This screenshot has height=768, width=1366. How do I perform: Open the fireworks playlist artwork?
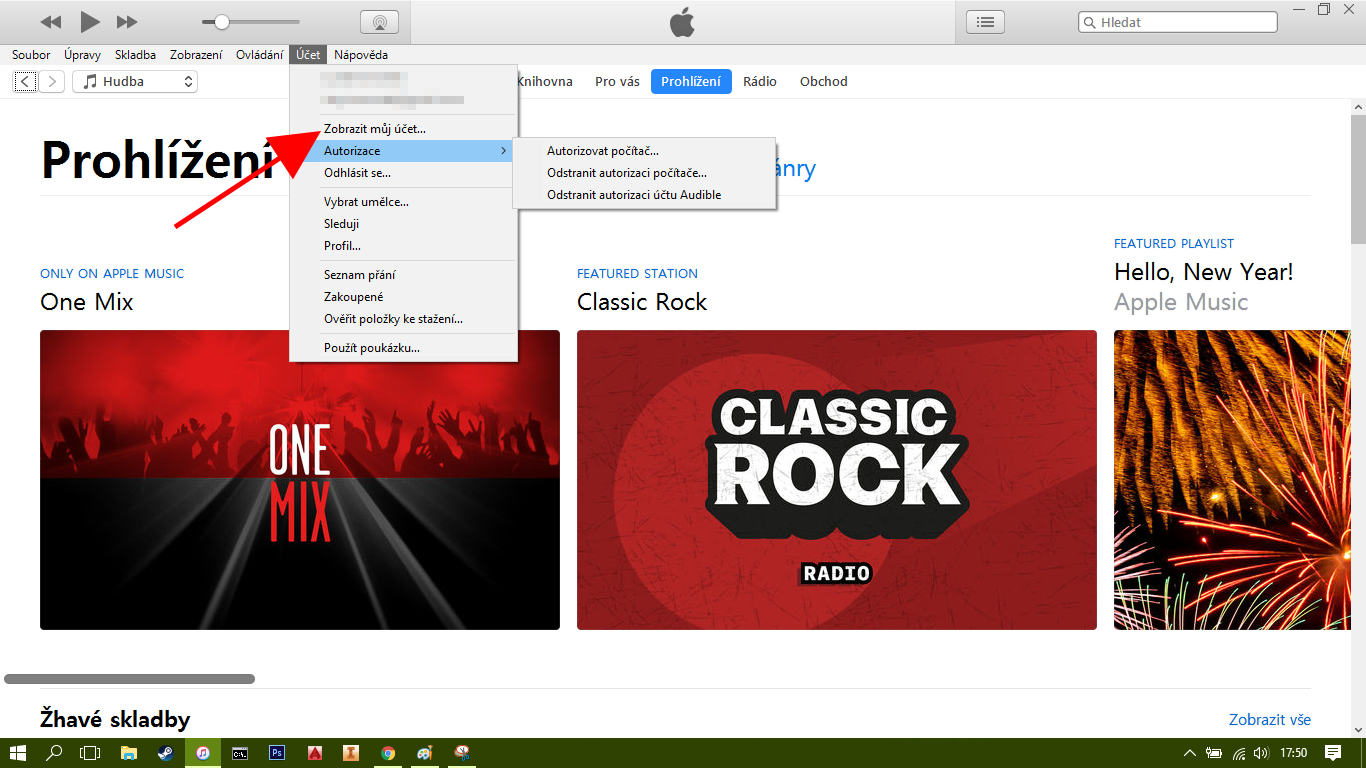coord(1232,480)
